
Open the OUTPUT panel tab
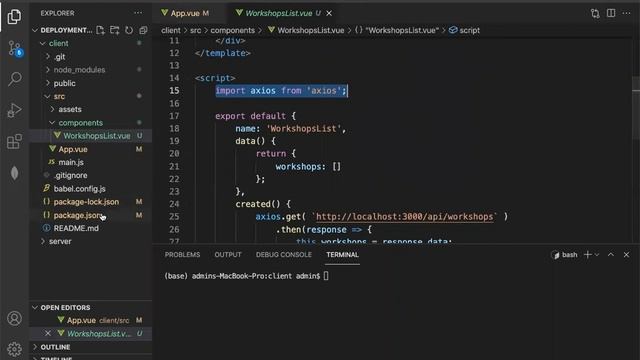tap(228, 255)
